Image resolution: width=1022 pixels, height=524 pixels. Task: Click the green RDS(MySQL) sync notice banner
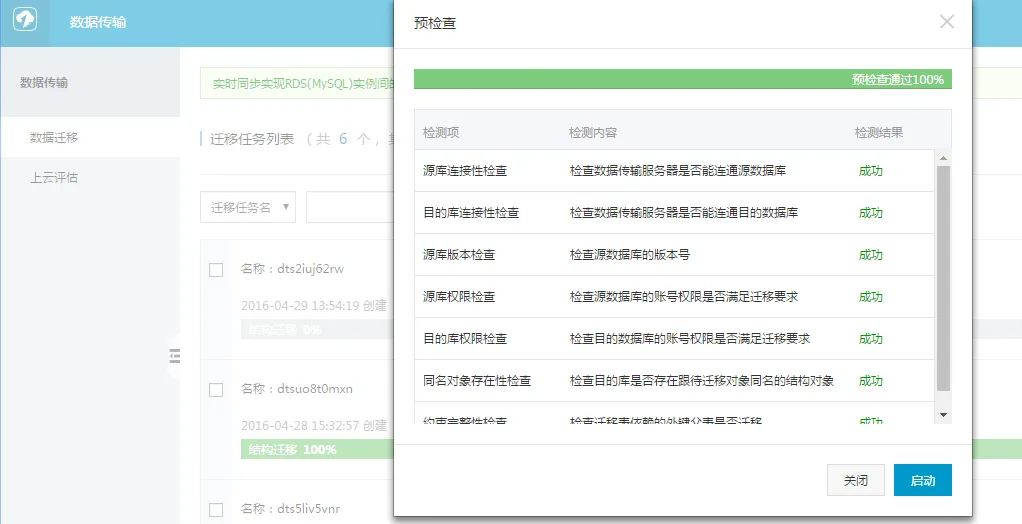[297, 84]
